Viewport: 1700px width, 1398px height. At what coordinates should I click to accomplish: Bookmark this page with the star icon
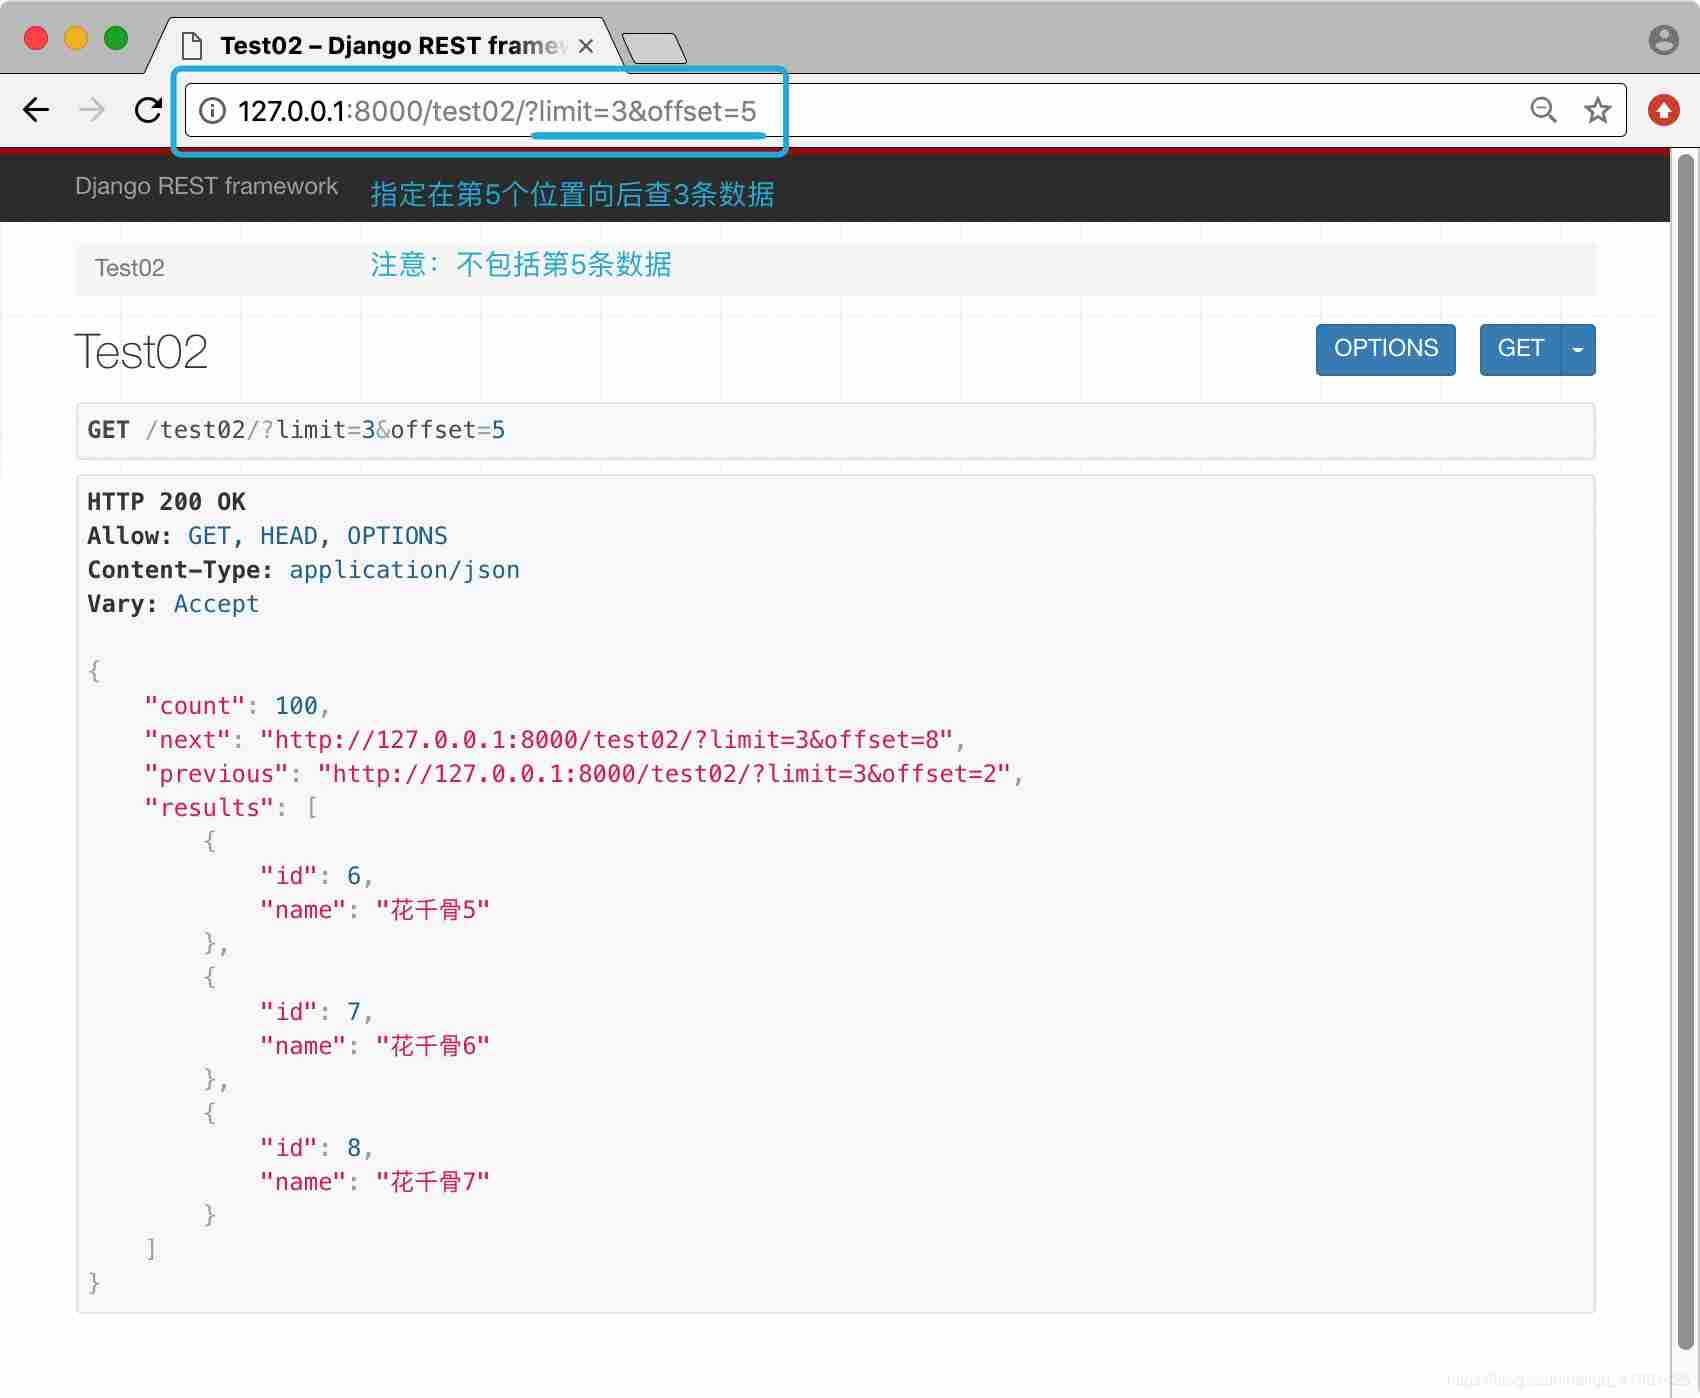point(1597,110)
